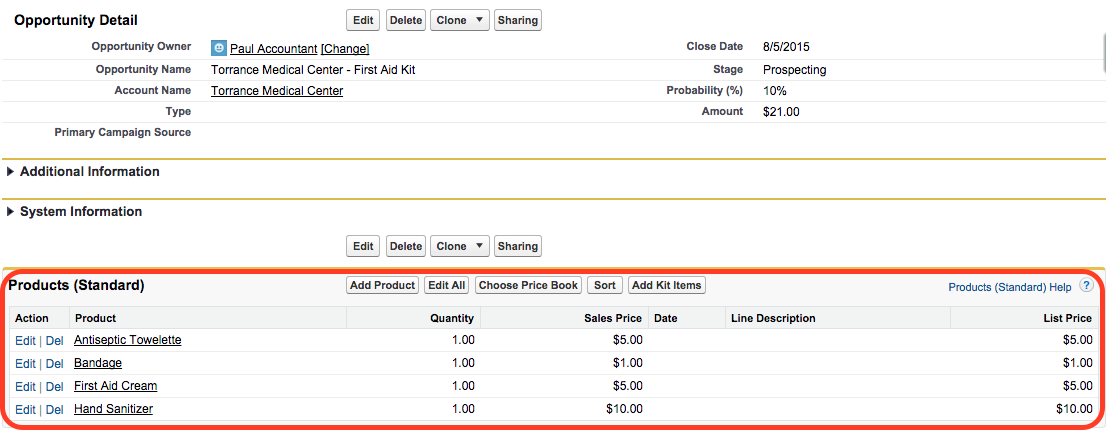
Task: Click the Products (Standard) help question-mark icon
Action: (1086, 286)
